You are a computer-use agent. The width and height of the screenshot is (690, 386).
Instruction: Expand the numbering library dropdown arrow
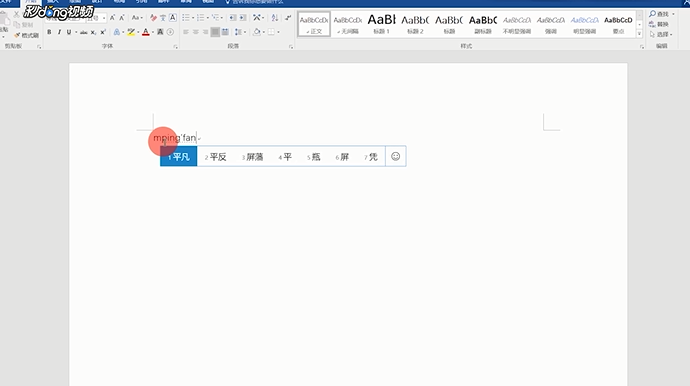point(207,18)
